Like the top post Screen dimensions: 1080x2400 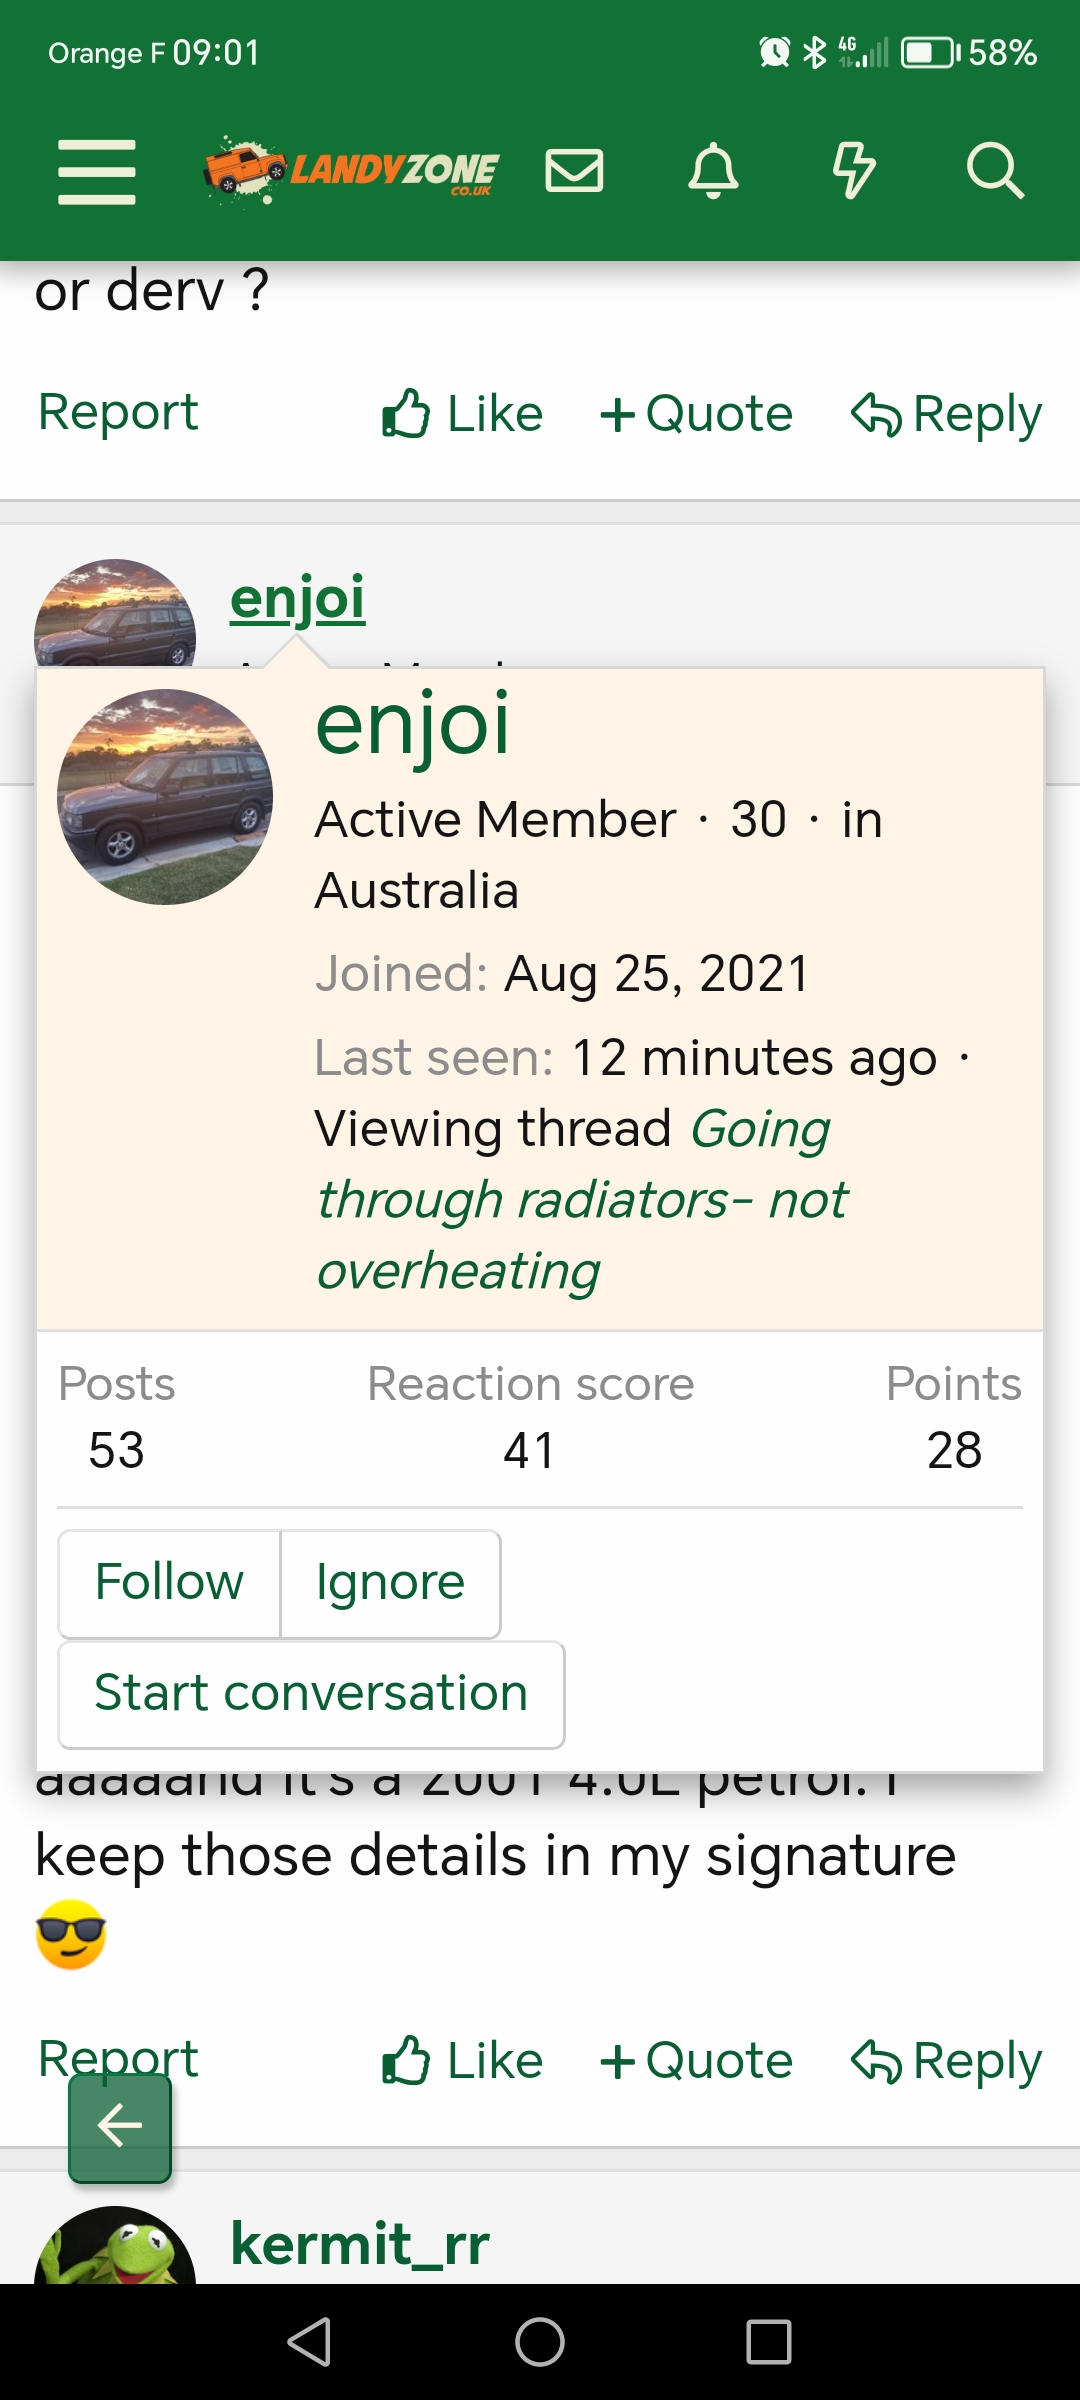point(462,413)
